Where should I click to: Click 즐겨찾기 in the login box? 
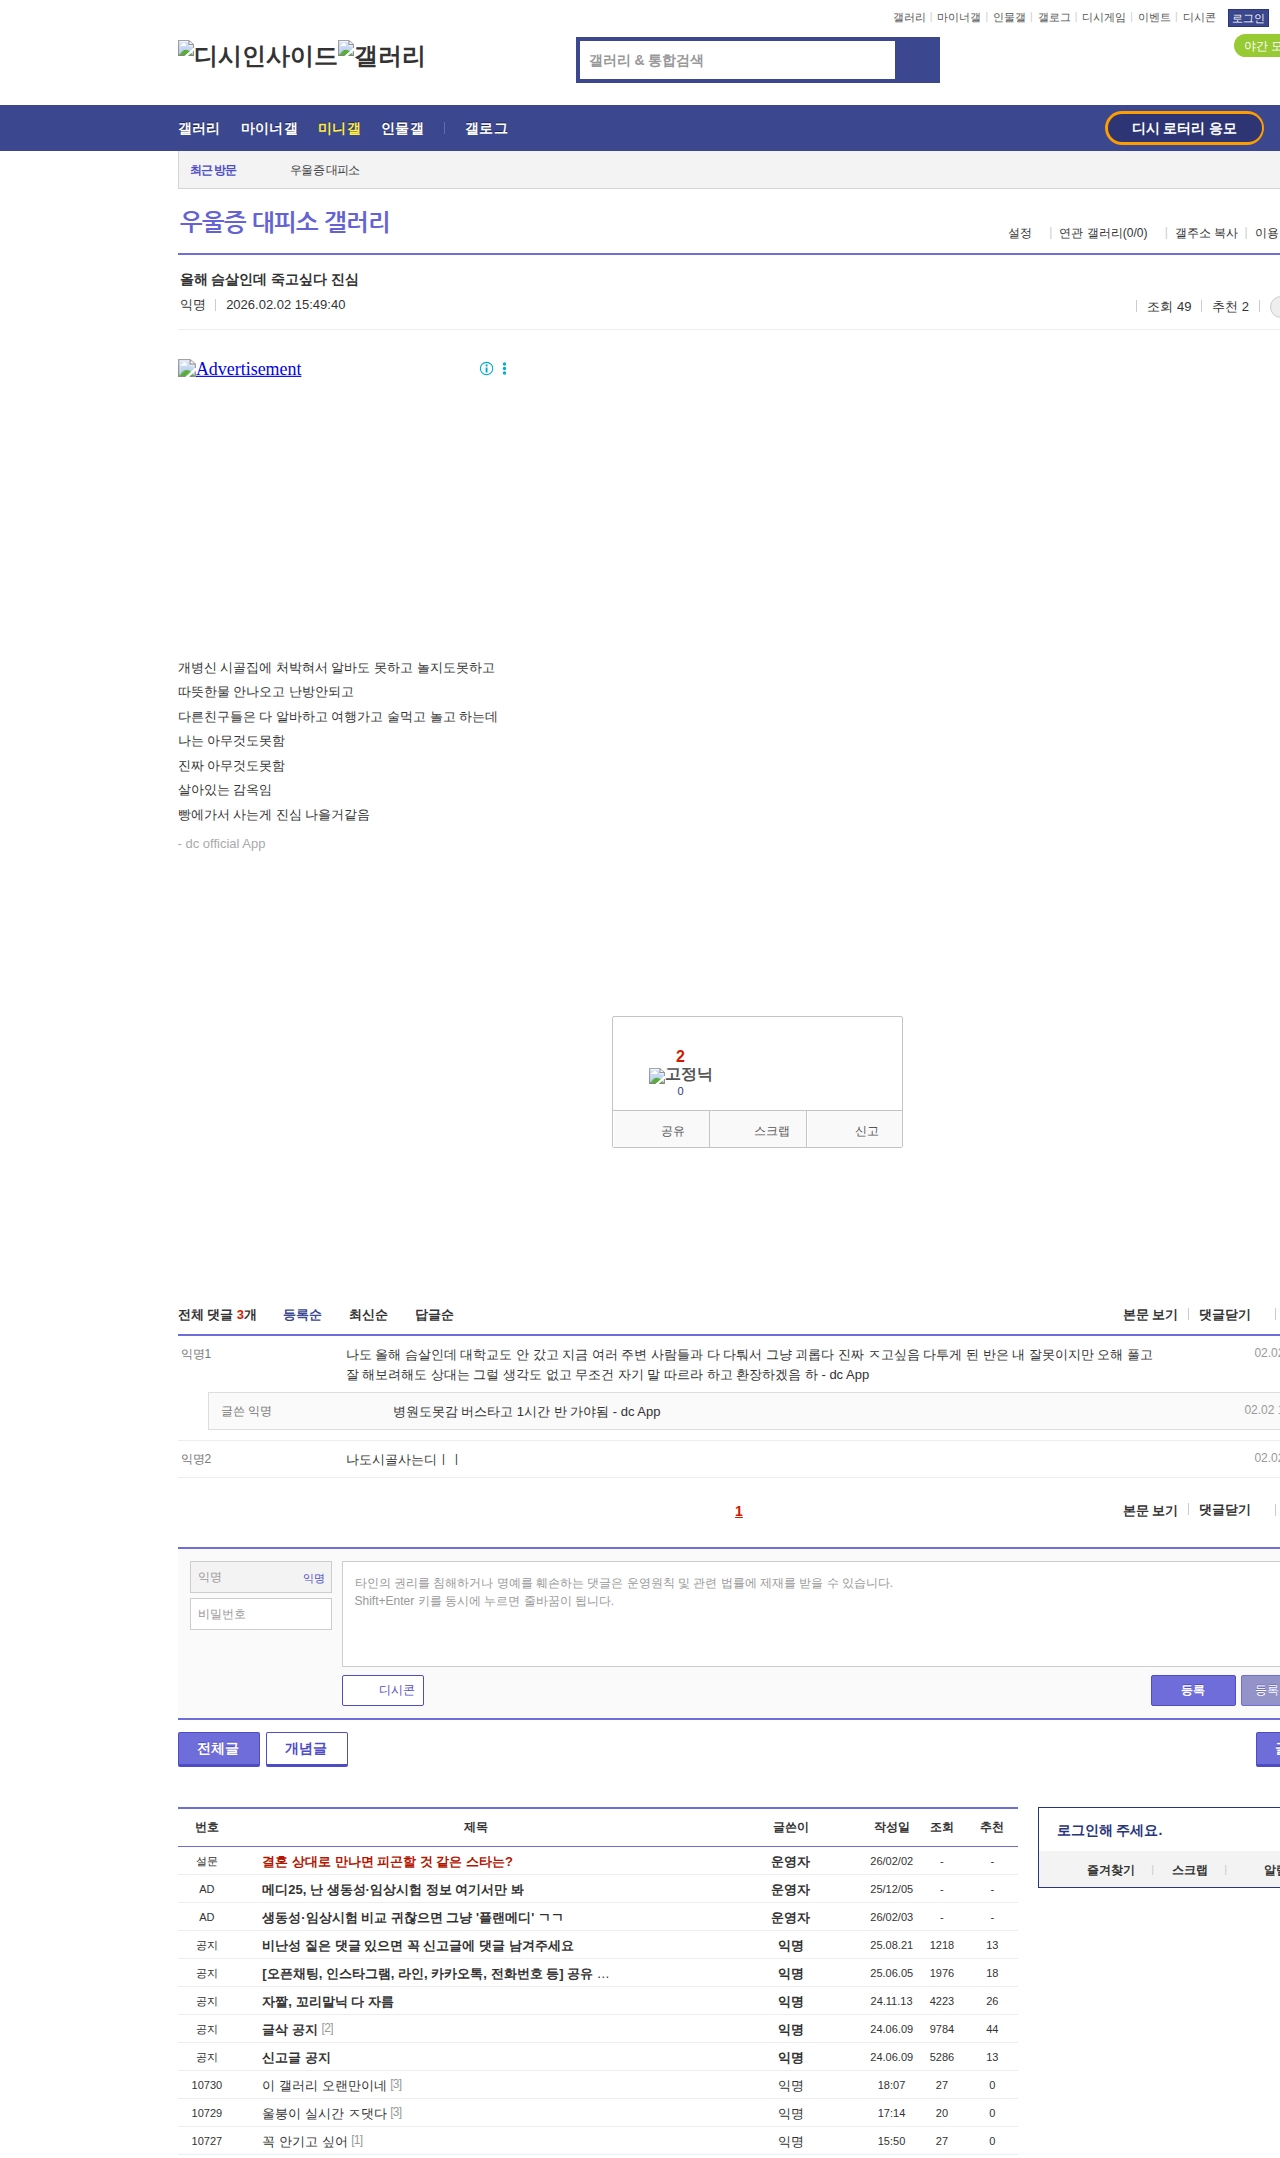pyautogui.click(x=1110, y=1870)
